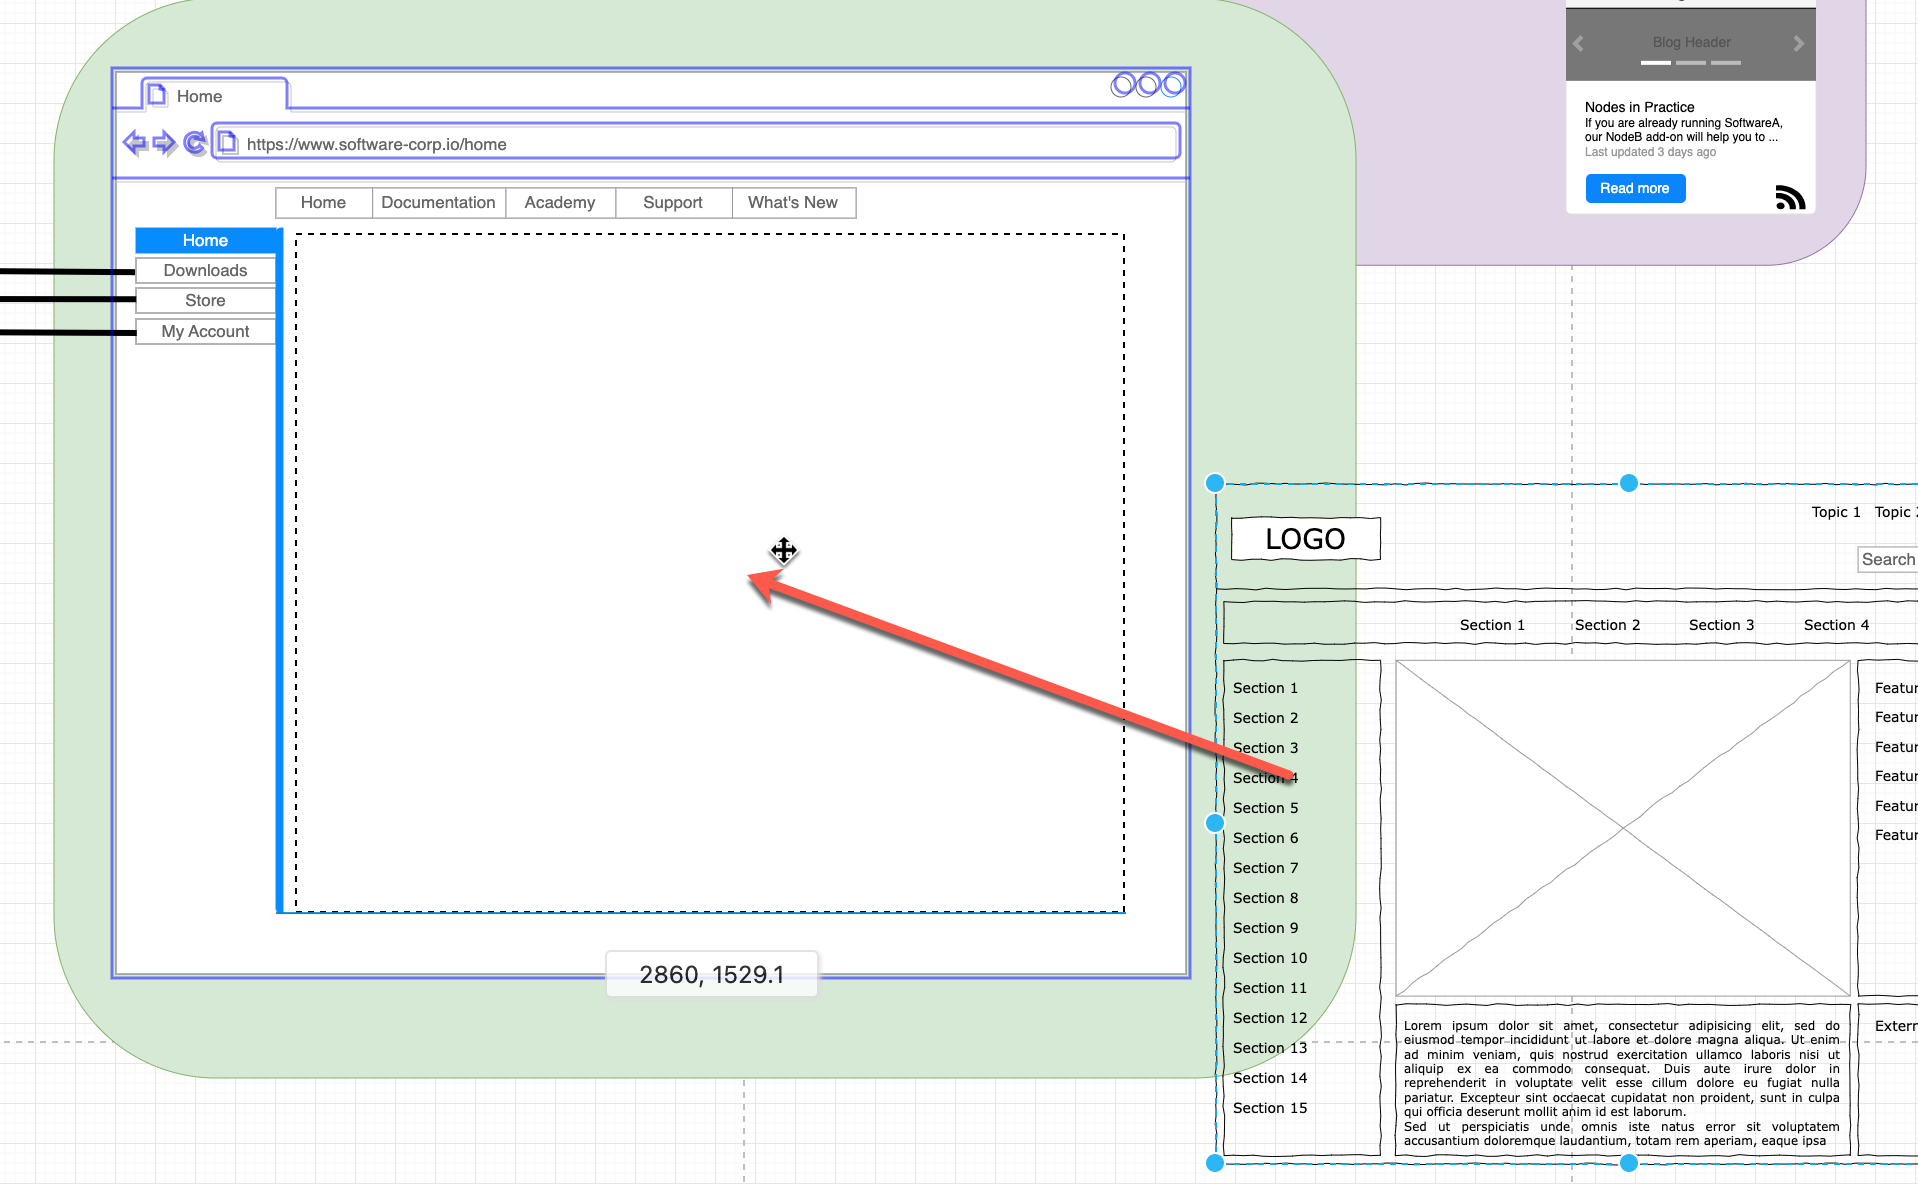
Task: Click inside the Search input field
Action: click(x=1890, y=559)
